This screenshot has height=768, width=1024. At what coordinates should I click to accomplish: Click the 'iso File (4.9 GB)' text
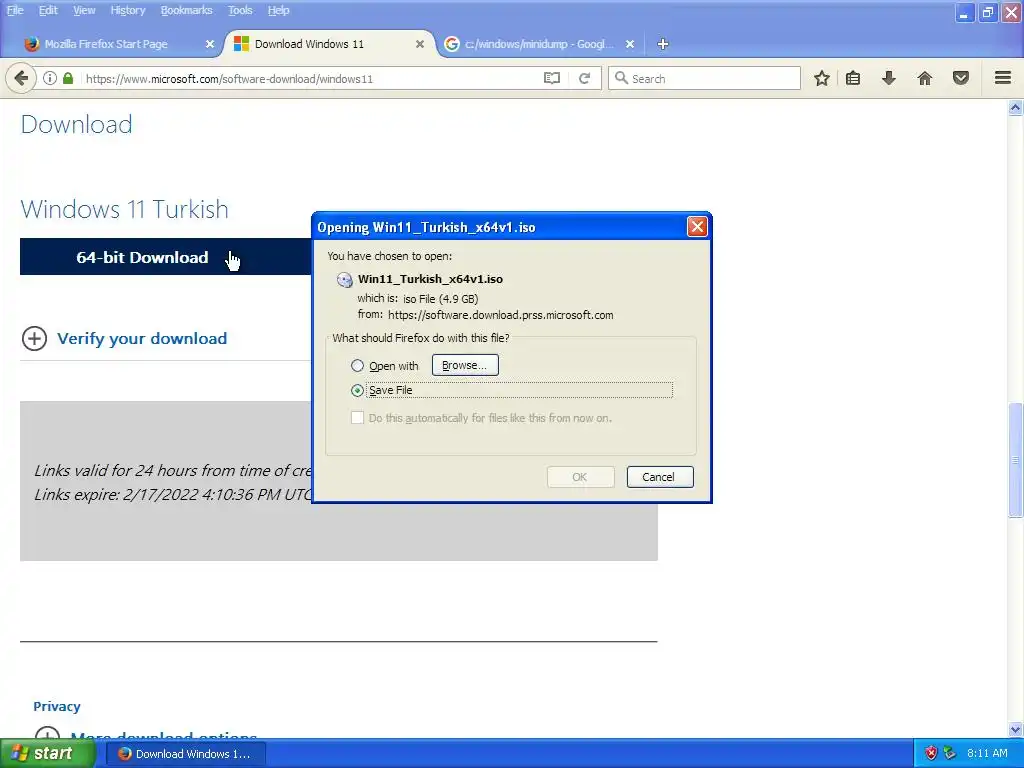pyautogui.click(x=441, y=298)
